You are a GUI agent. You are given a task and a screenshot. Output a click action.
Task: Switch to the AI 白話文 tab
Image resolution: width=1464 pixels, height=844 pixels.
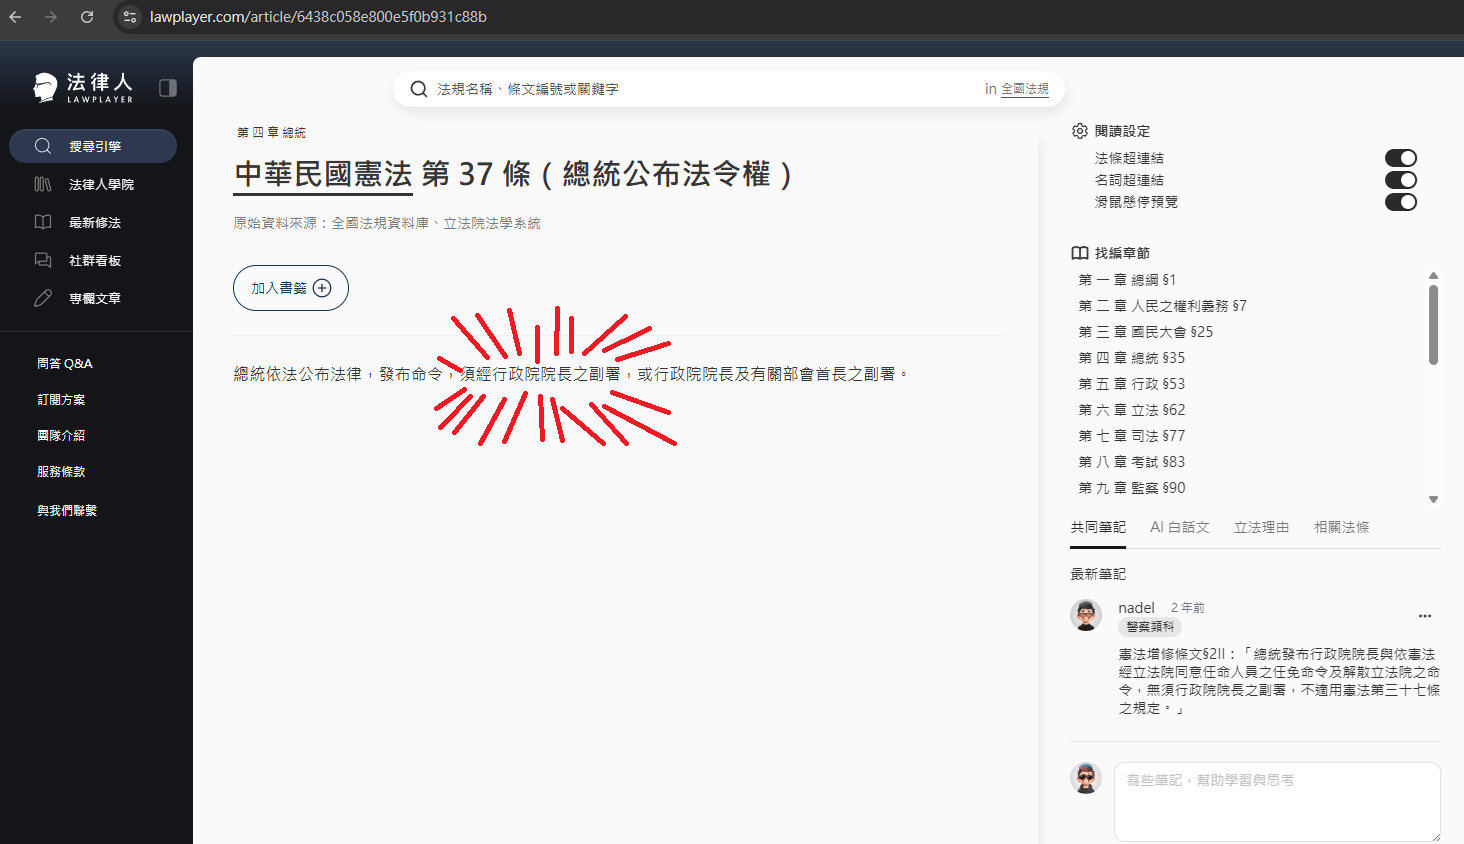[1179, 527]
